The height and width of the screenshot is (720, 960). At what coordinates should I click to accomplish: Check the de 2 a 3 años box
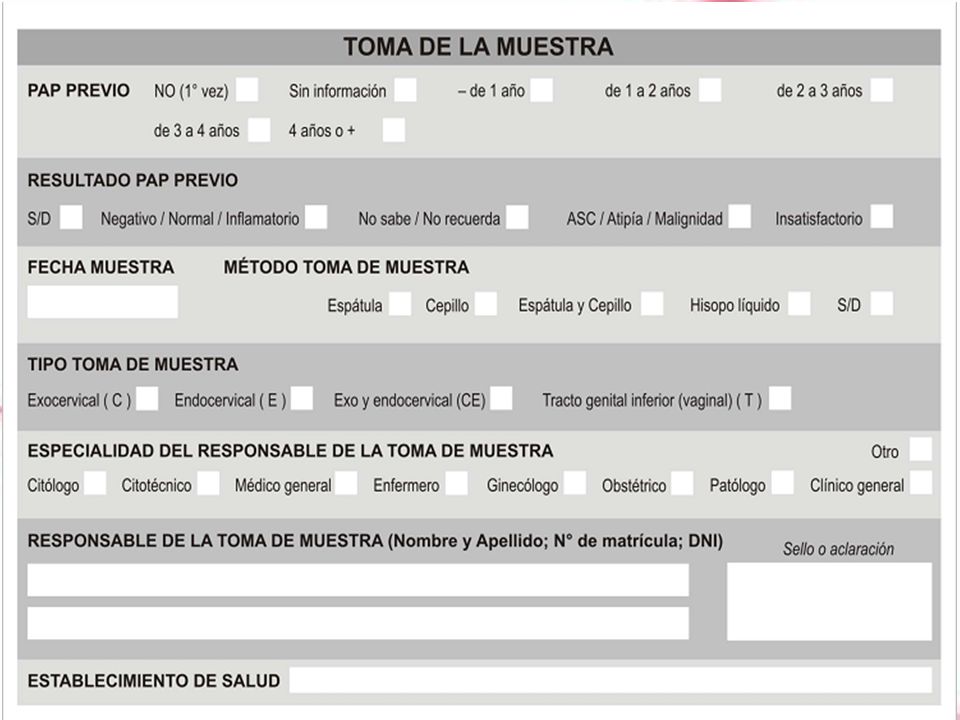tap(882, 90)
